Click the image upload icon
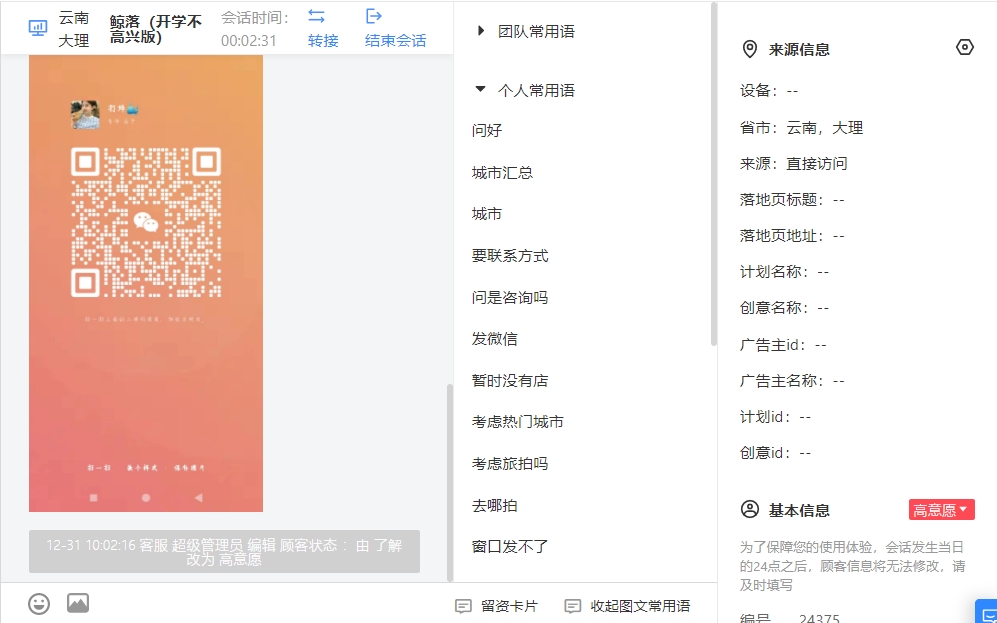Screen dimensions: 997x623 coord(78,603)
